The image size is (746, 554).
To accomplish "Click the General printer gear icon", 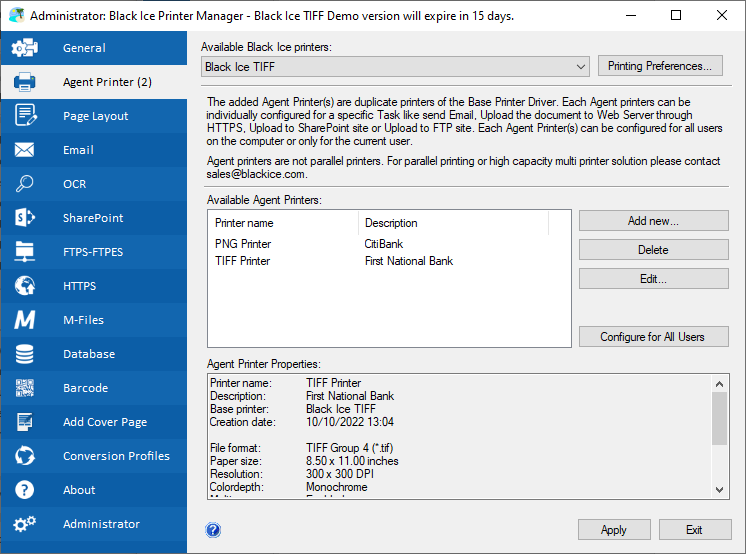I will pyautogui.click(x=25, y=48).
